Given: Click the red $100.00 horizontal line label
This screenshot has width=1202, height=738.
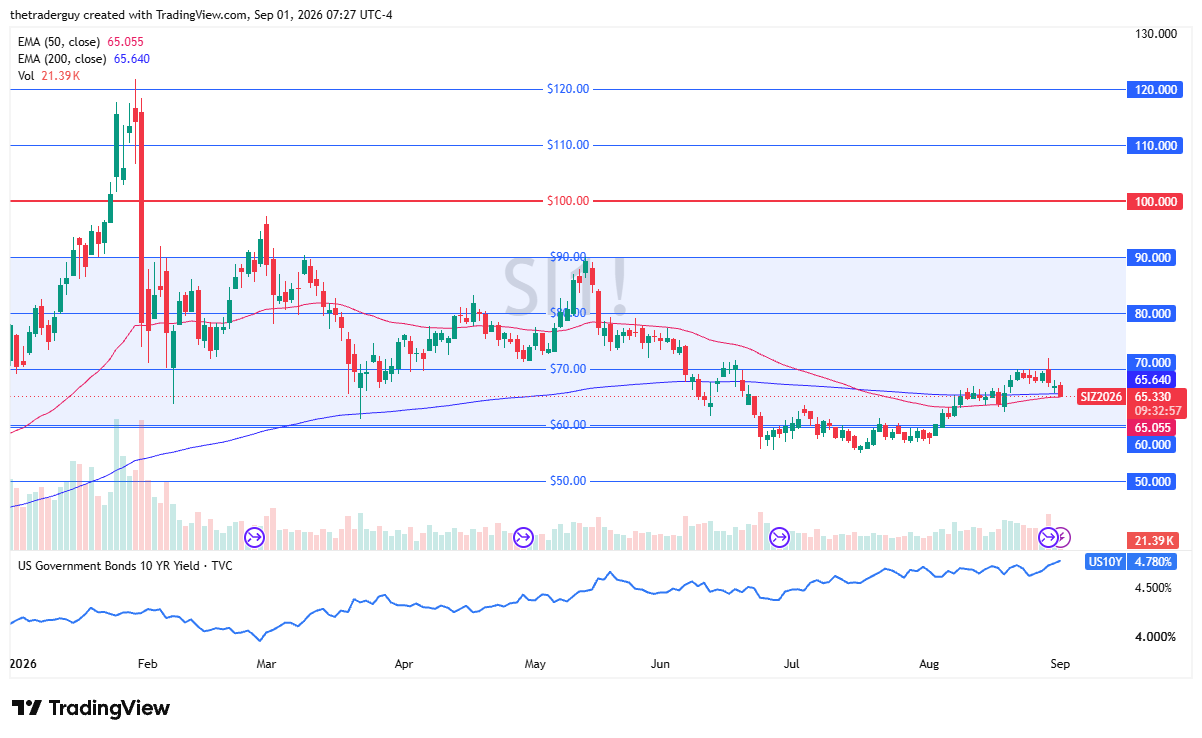Looking at the screenshot, I should [x=568, y=201].
